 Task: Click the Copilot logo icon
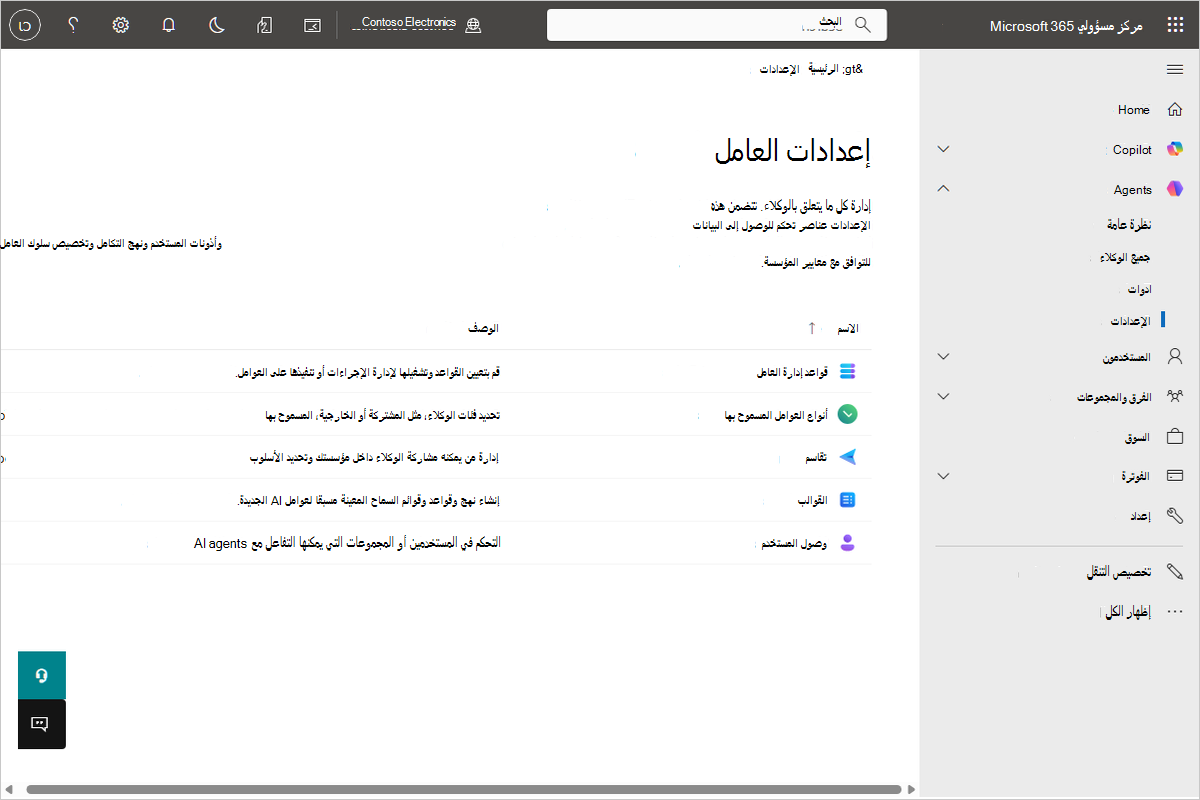point(1175,149)
